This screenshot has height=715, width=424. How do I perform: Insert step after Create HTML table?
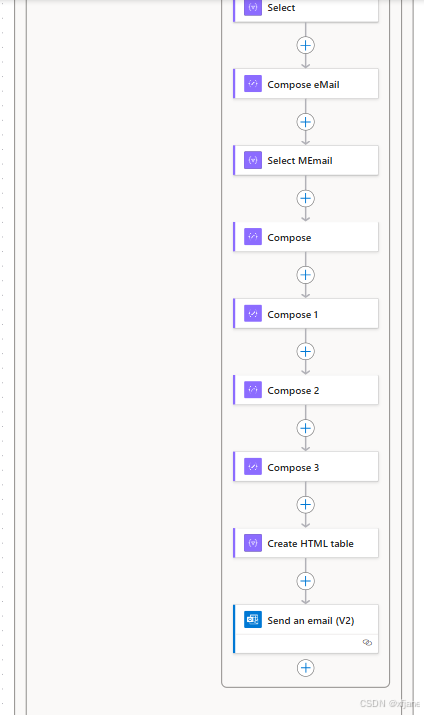tap(305, 581)
